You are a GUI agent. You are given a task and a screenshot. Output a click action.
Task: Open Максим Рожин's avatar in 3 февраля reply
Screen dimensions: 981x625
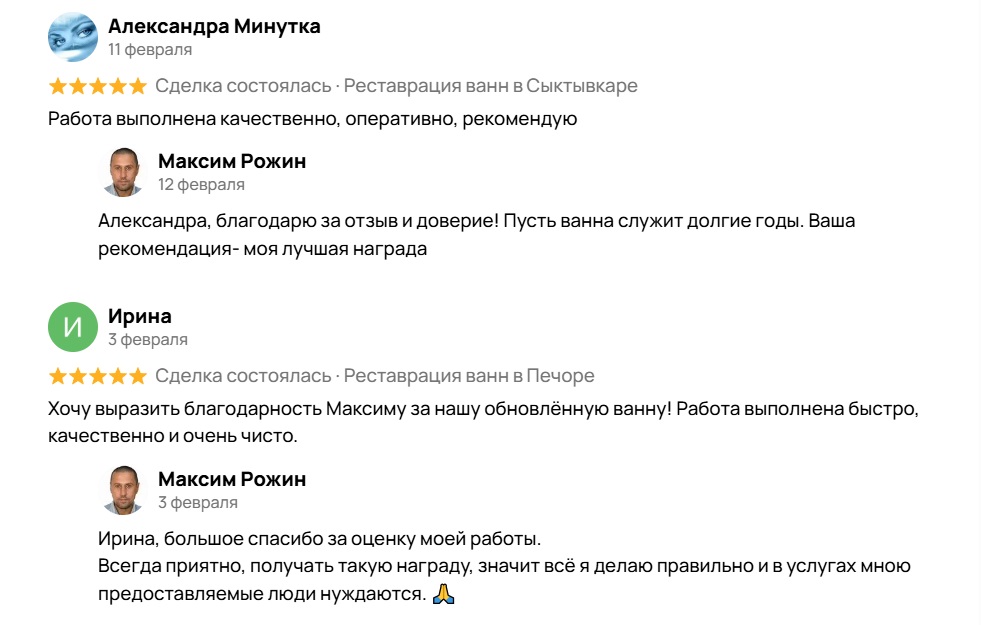pyautogui.click(x=124, y=489)
